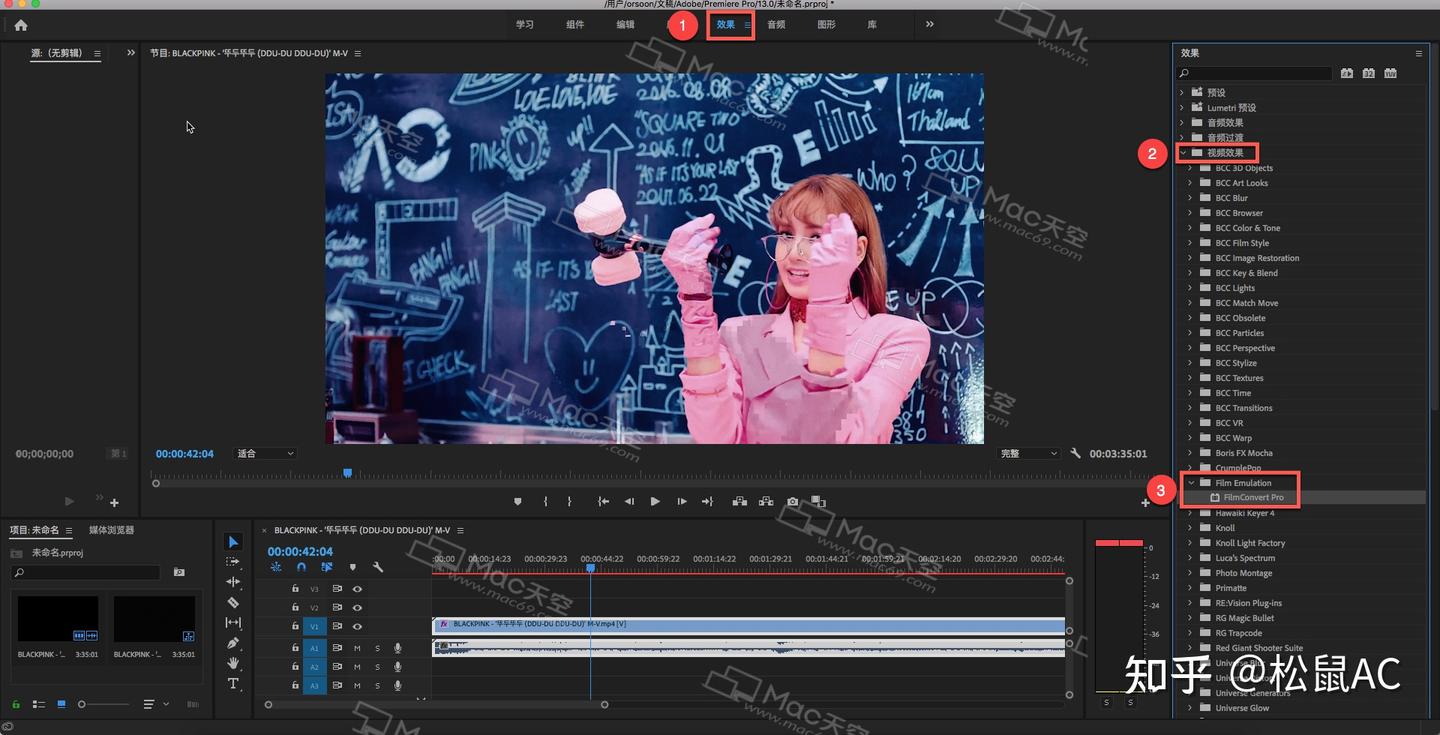Screen dimensions: 1440x735
Task: Click the Mark Out button
Action: pos(569,501)
